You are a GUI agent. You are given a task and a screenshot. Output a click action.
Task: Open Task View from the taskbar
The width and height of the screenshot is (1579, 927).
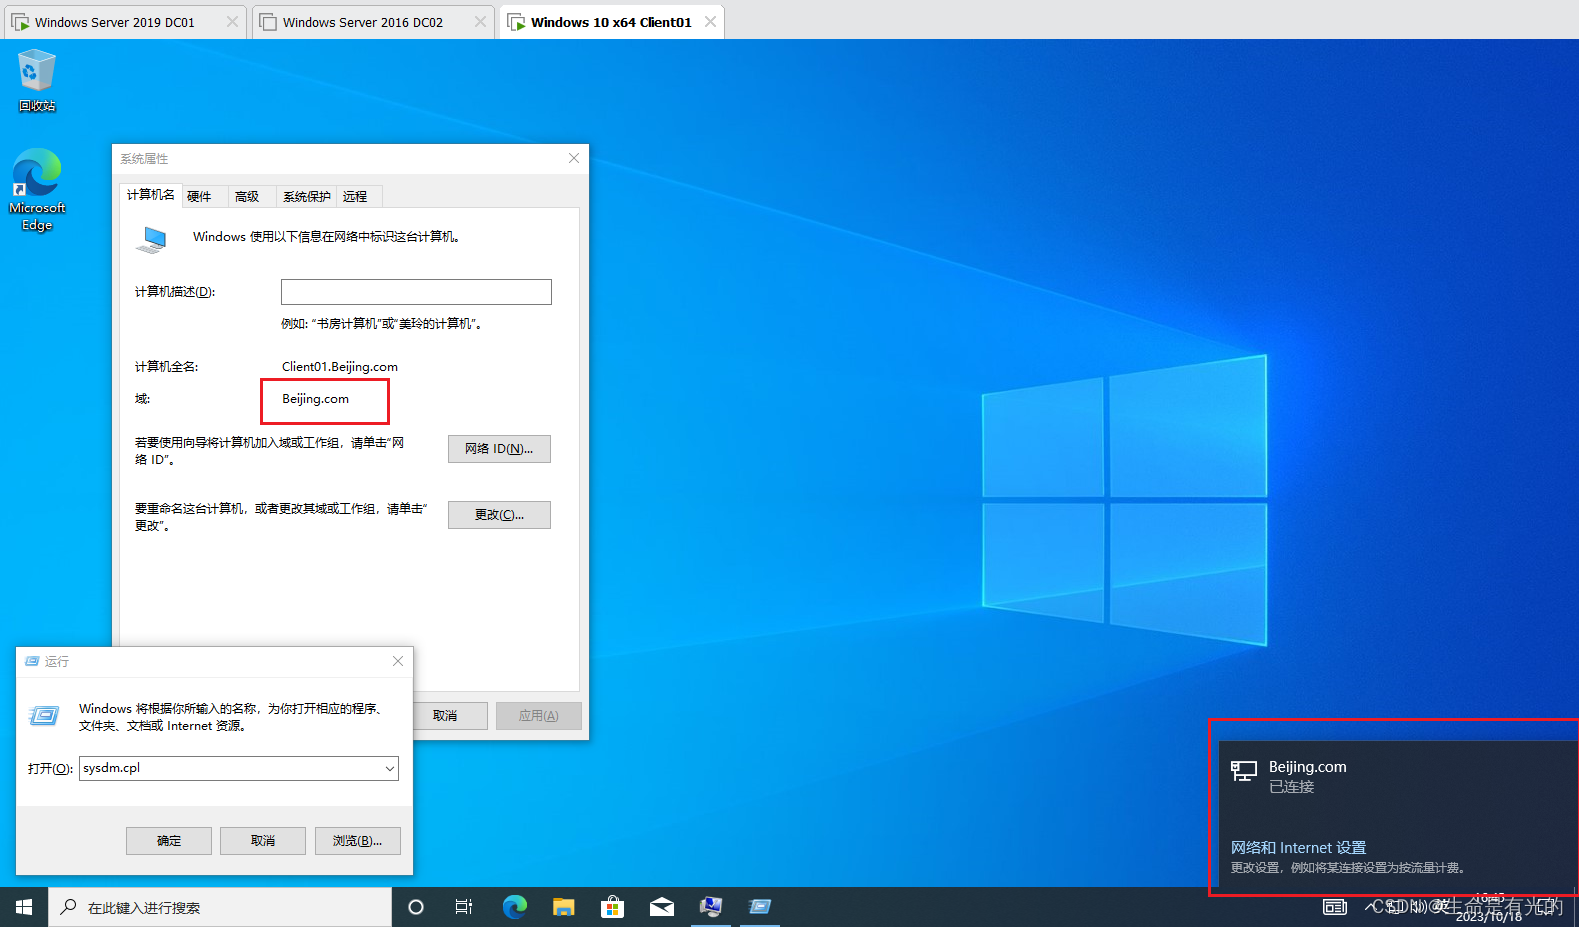(464, 907)
